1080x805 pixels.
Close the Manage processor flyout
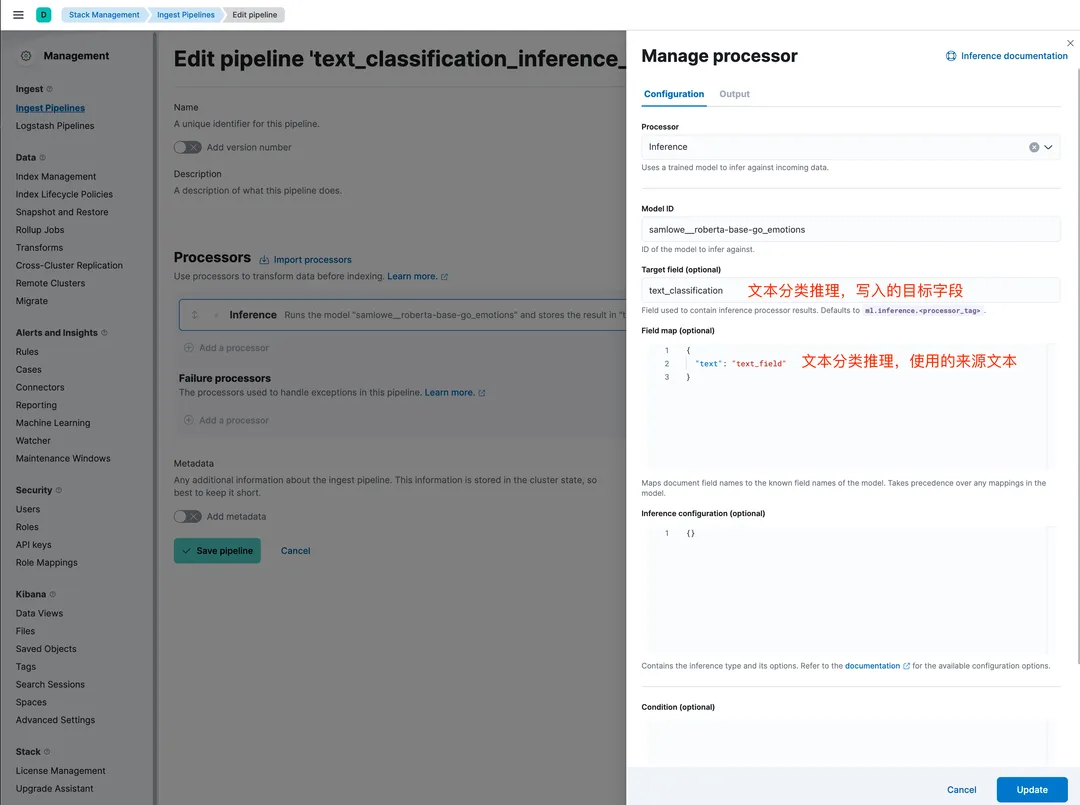pyautogui.click(x=1070, y=43)
